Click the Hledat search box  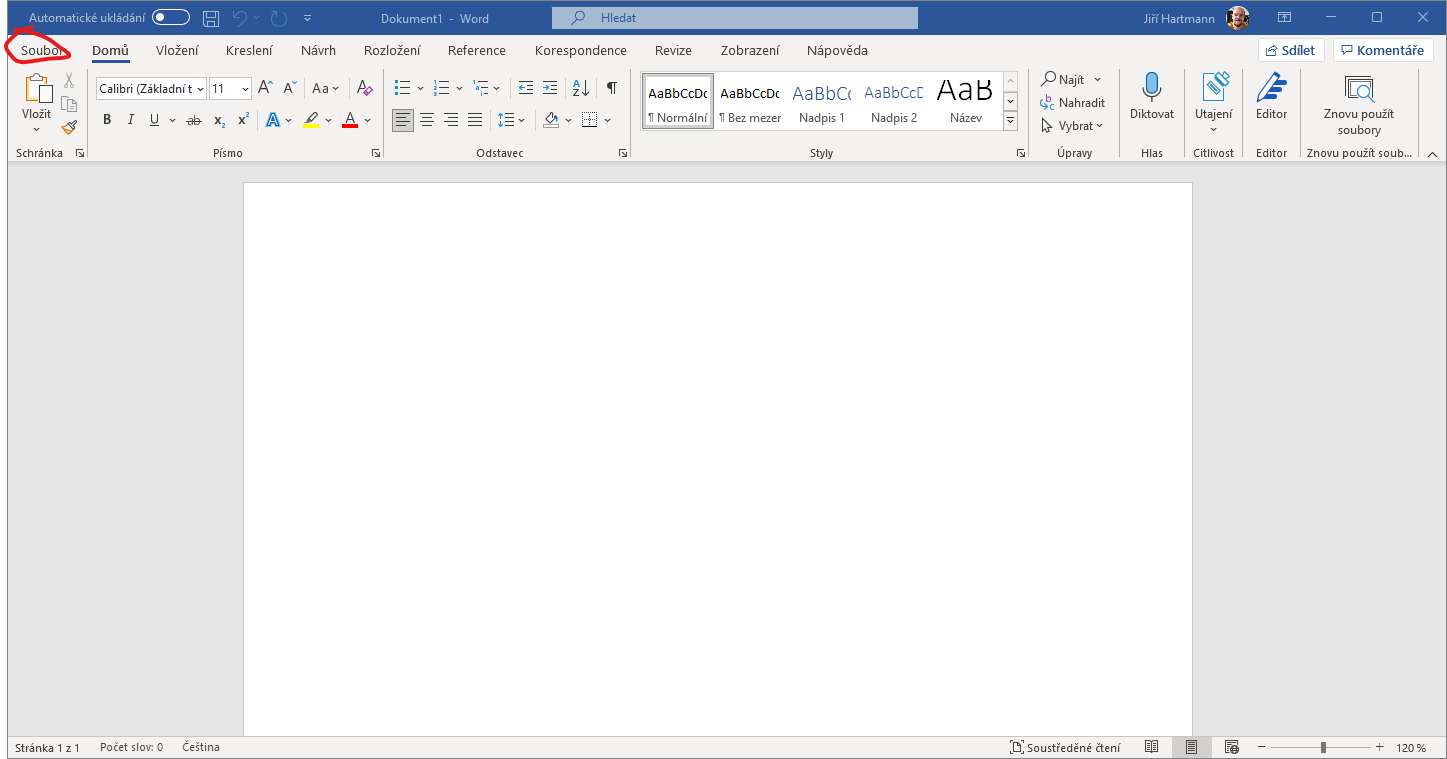[735, 18]
